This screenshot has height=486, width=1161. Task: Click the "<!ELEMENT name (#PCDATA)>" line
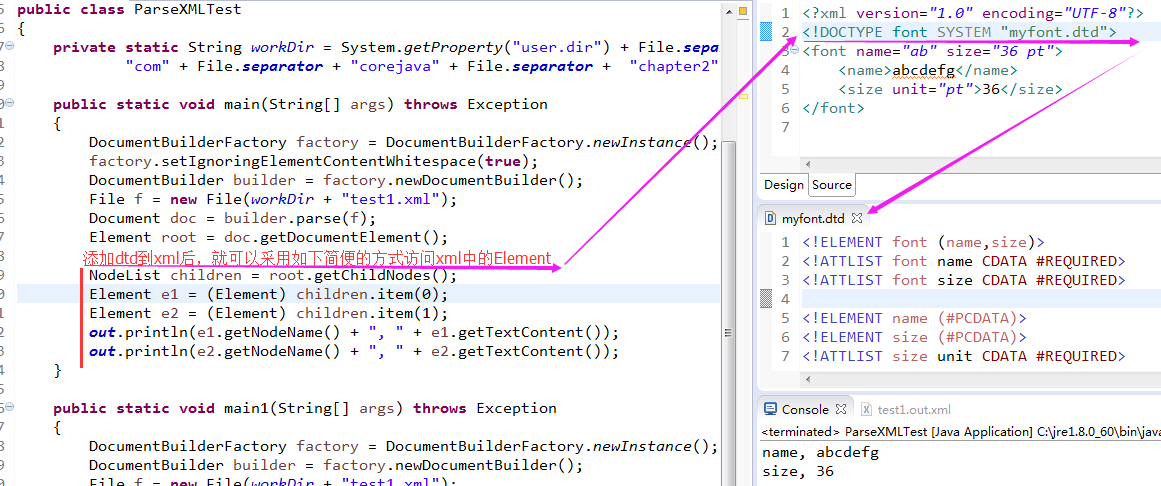click(914, 319)
